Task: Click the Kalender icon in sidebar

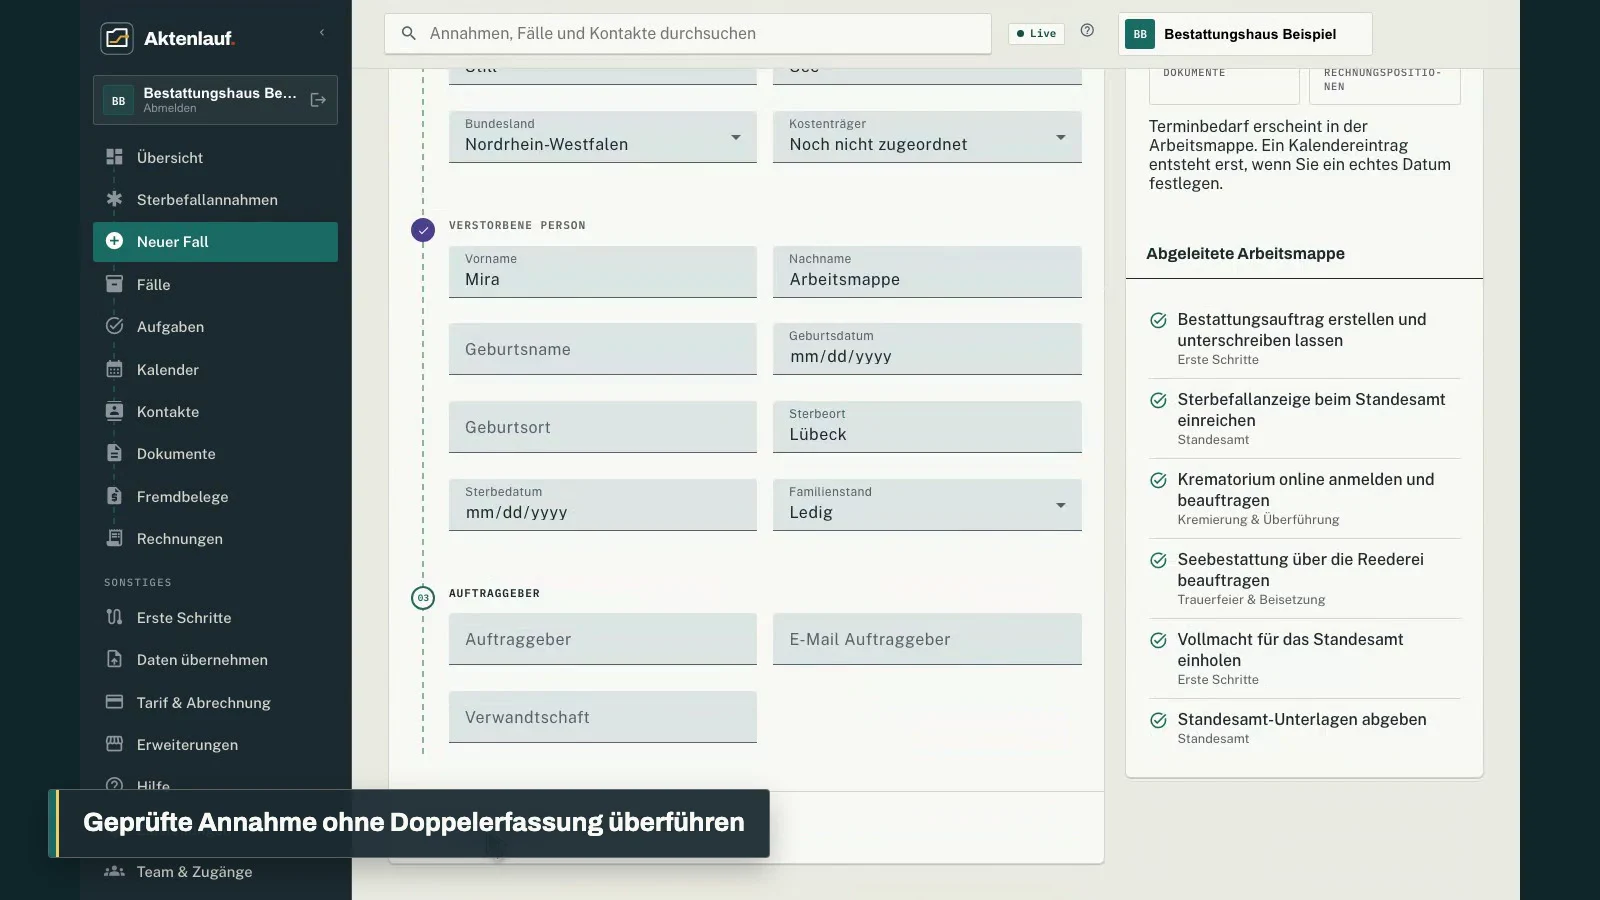Action: [114, 369]
